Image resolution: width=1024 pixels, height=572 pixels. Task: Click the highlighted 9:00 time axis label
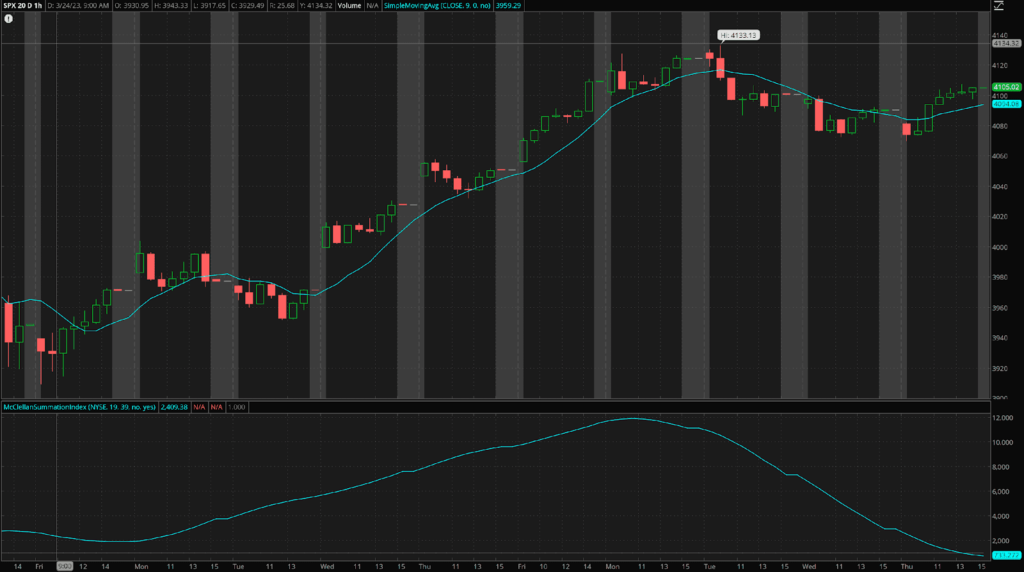(65, 566)
